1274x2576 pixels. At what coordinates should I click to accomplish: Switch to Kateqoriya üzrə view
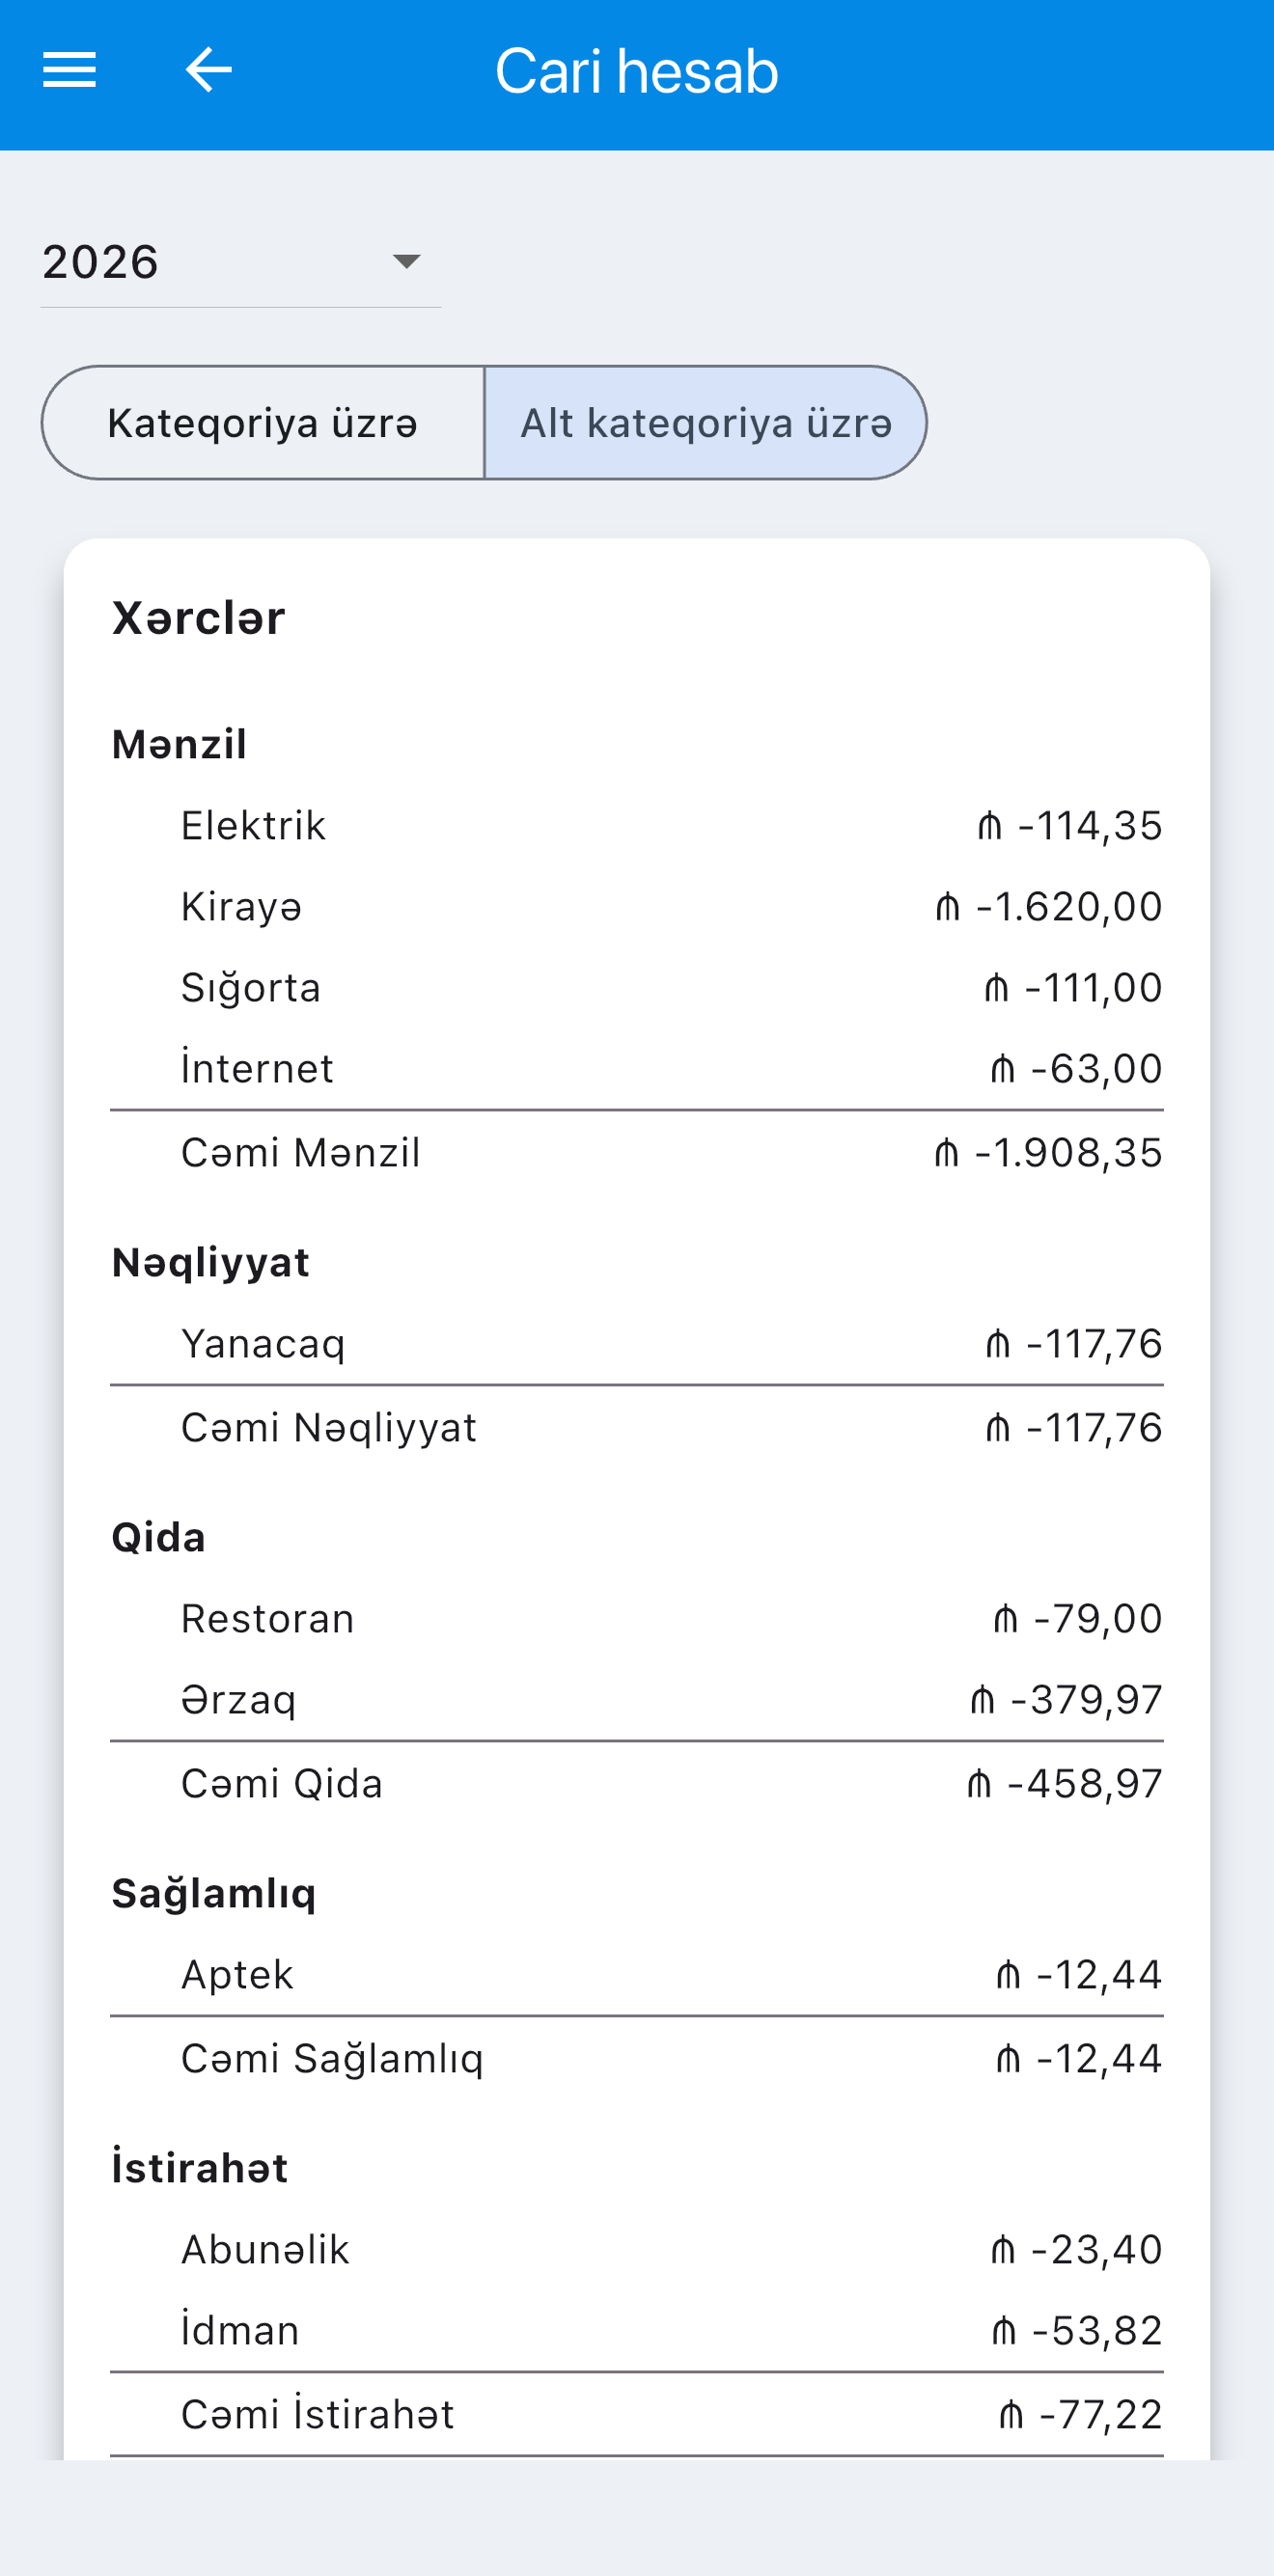pyautogui.click(x=263, y=423)
